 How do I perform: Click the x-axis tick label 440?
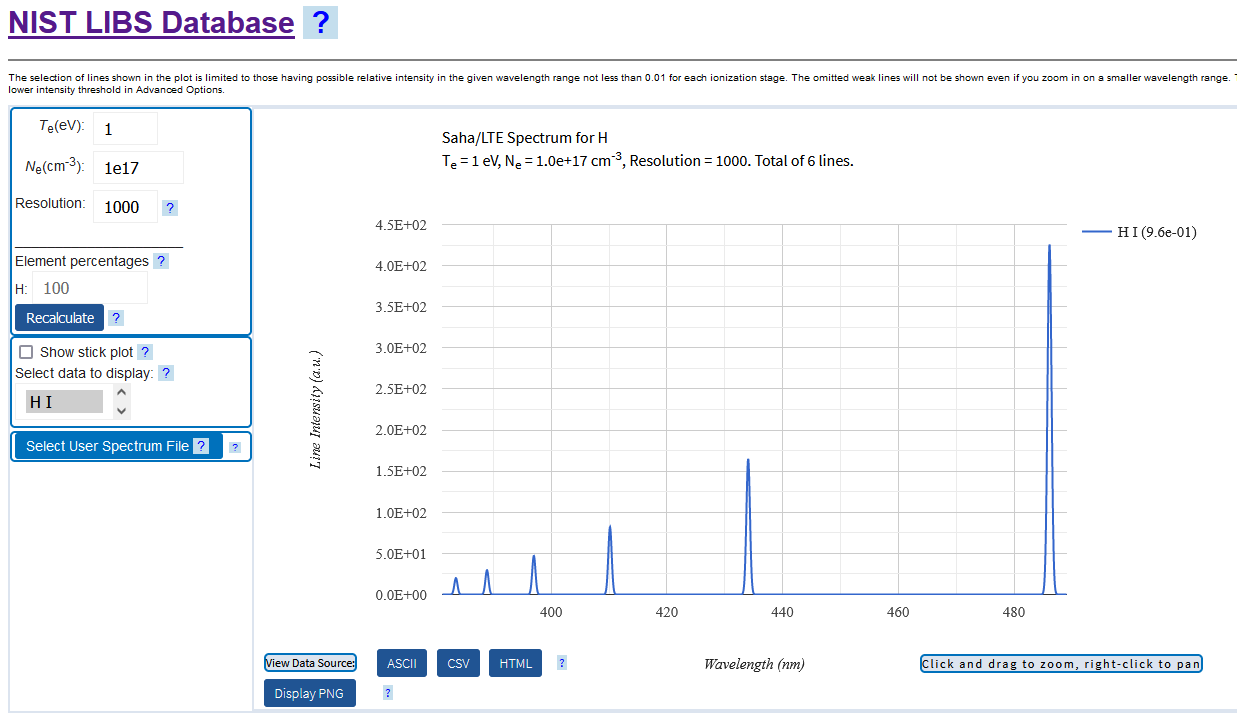point(782,612)
